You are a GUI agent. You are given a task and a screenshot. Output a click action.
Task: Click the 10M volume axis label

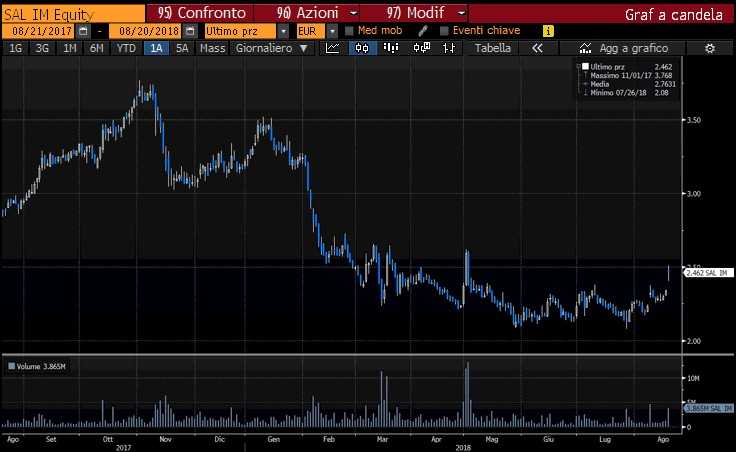tap(693, 378)
